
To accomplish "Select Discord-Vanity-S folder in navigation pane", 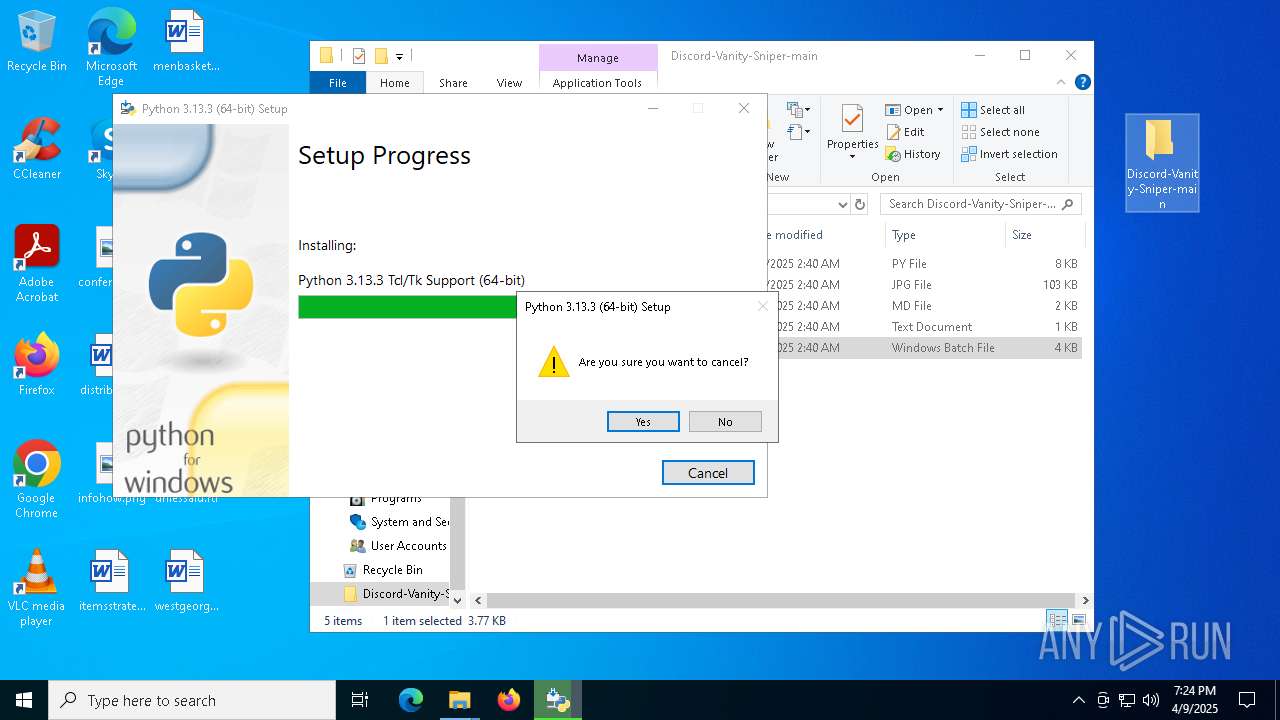I will point(396,594).
